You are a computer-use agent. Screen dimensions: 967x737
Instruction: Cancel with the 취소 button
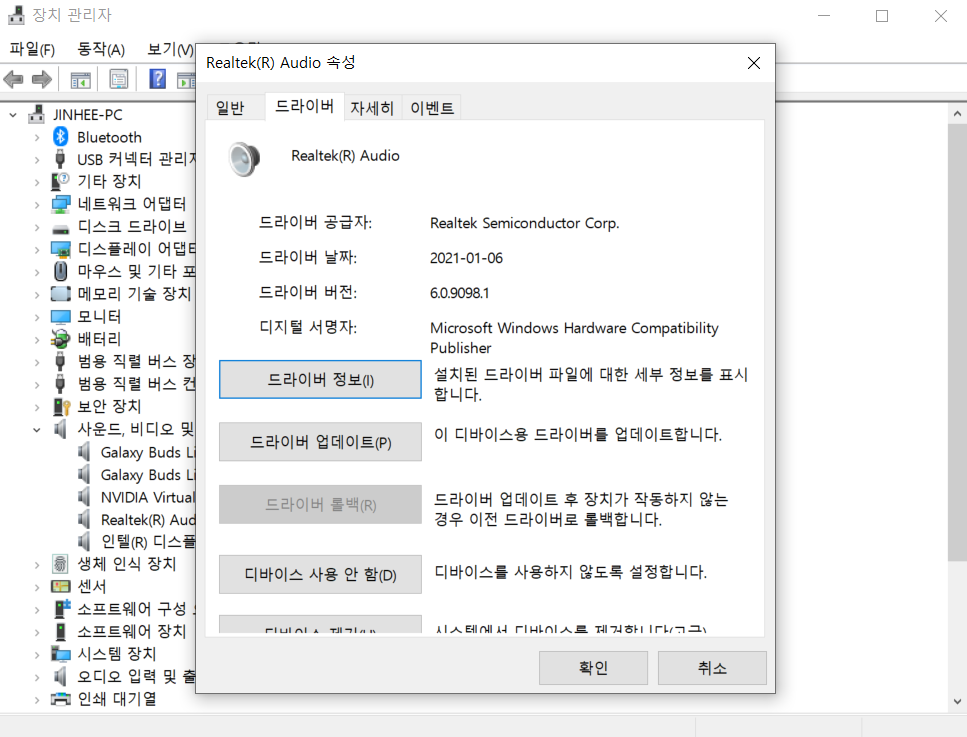712,667
